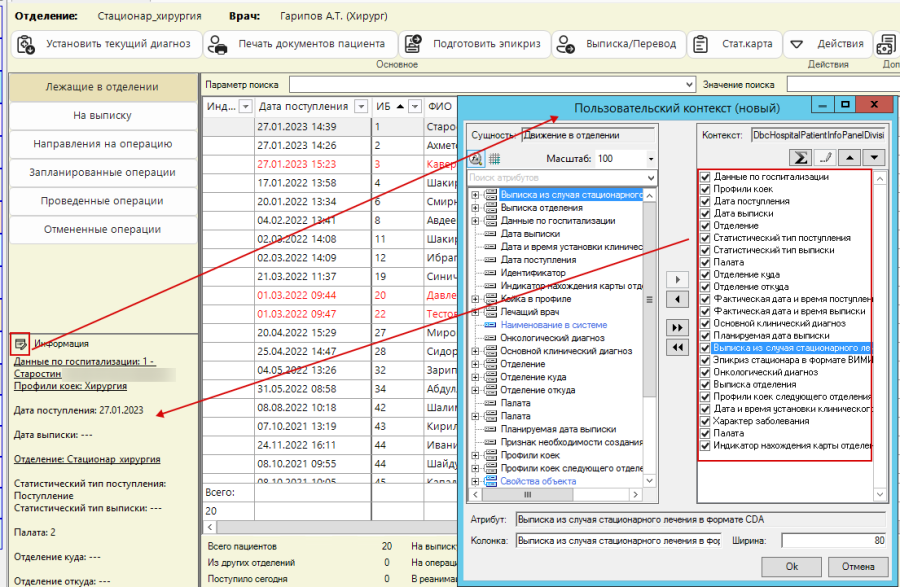Expand Профили коек tree node

[475, 455]
